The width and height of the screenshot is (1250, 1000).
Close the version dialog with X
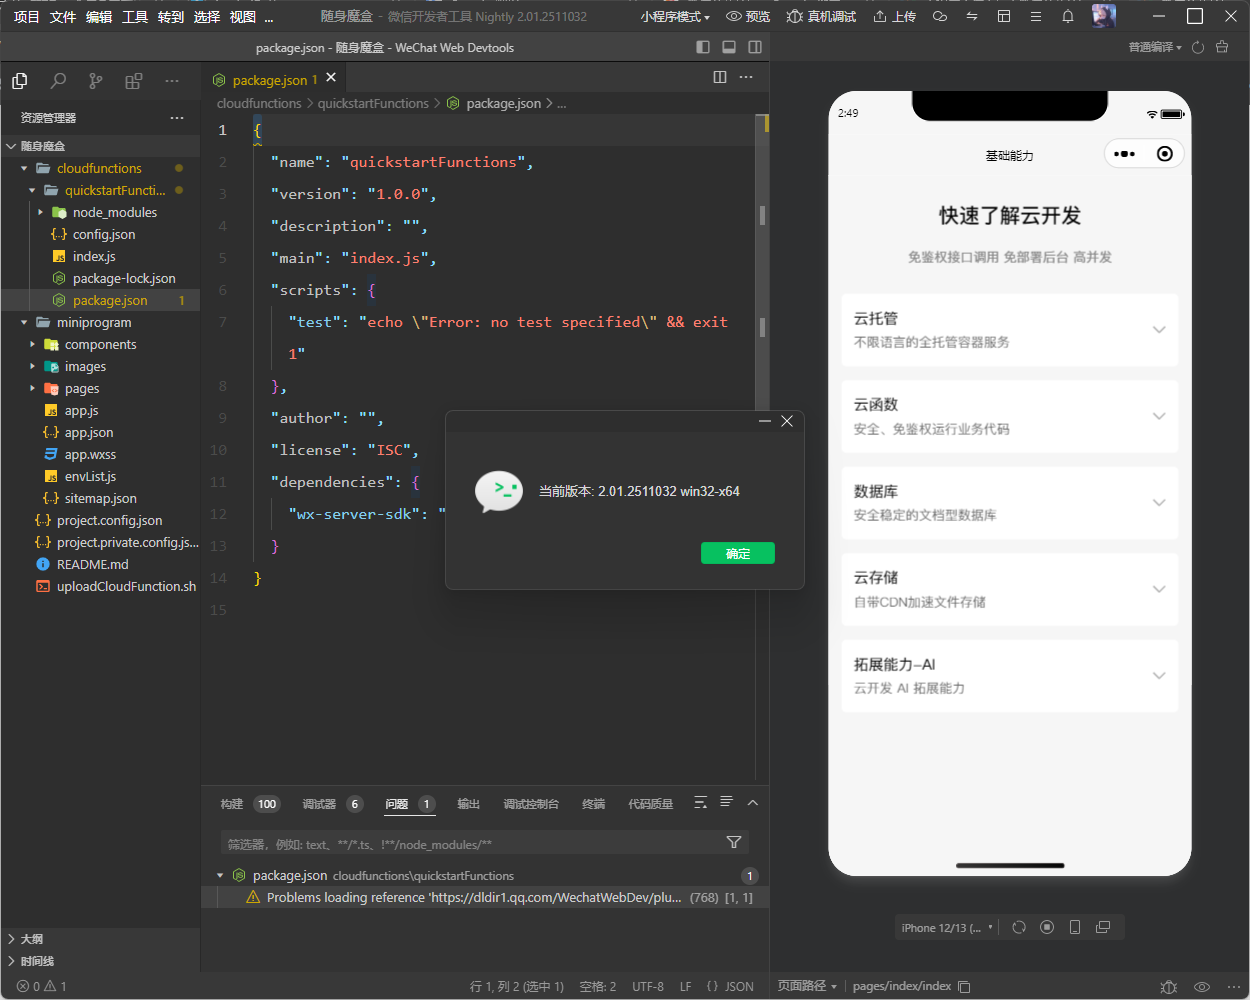787,421
